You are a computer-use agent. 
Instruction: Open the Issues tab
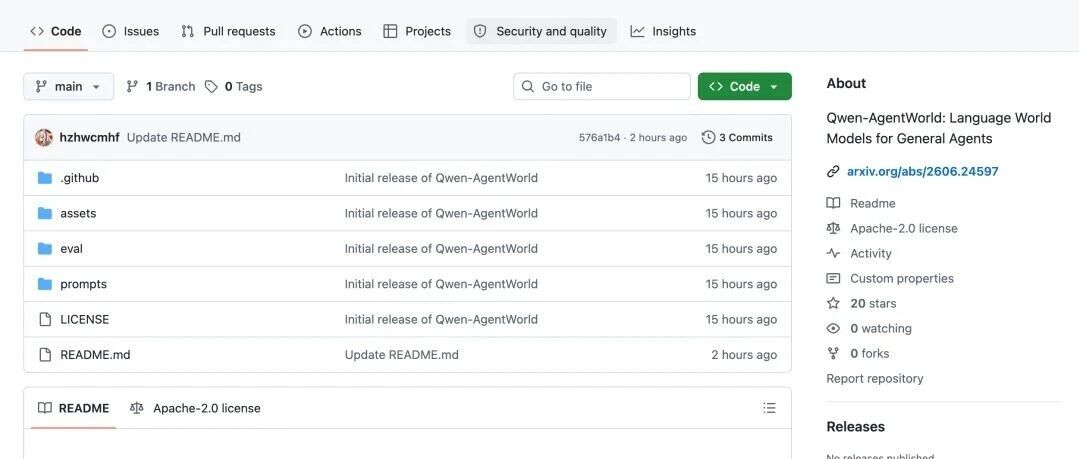pos(130,31)
